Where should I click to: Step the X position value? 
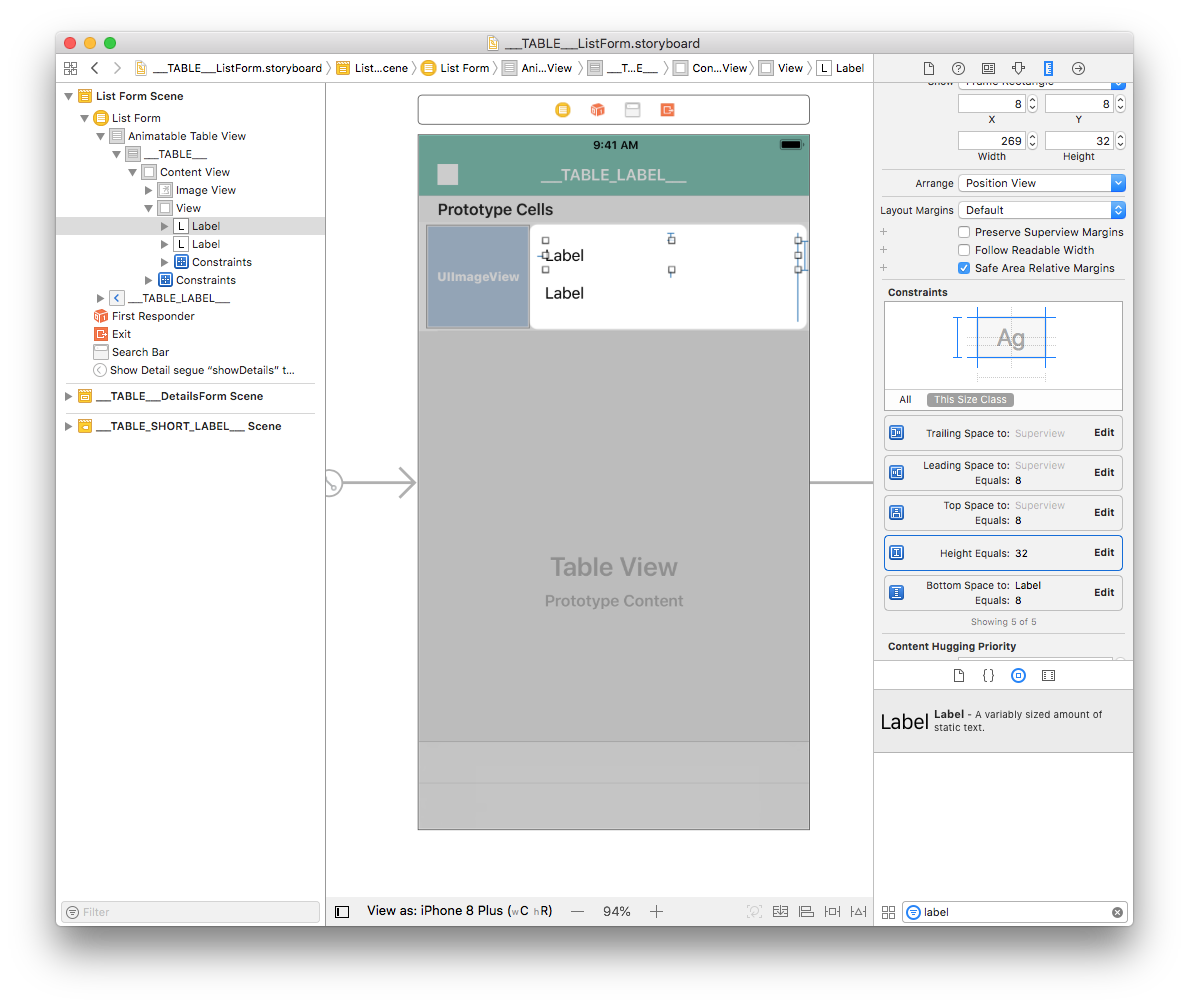pyautogui.click(x=1032, y=104)
